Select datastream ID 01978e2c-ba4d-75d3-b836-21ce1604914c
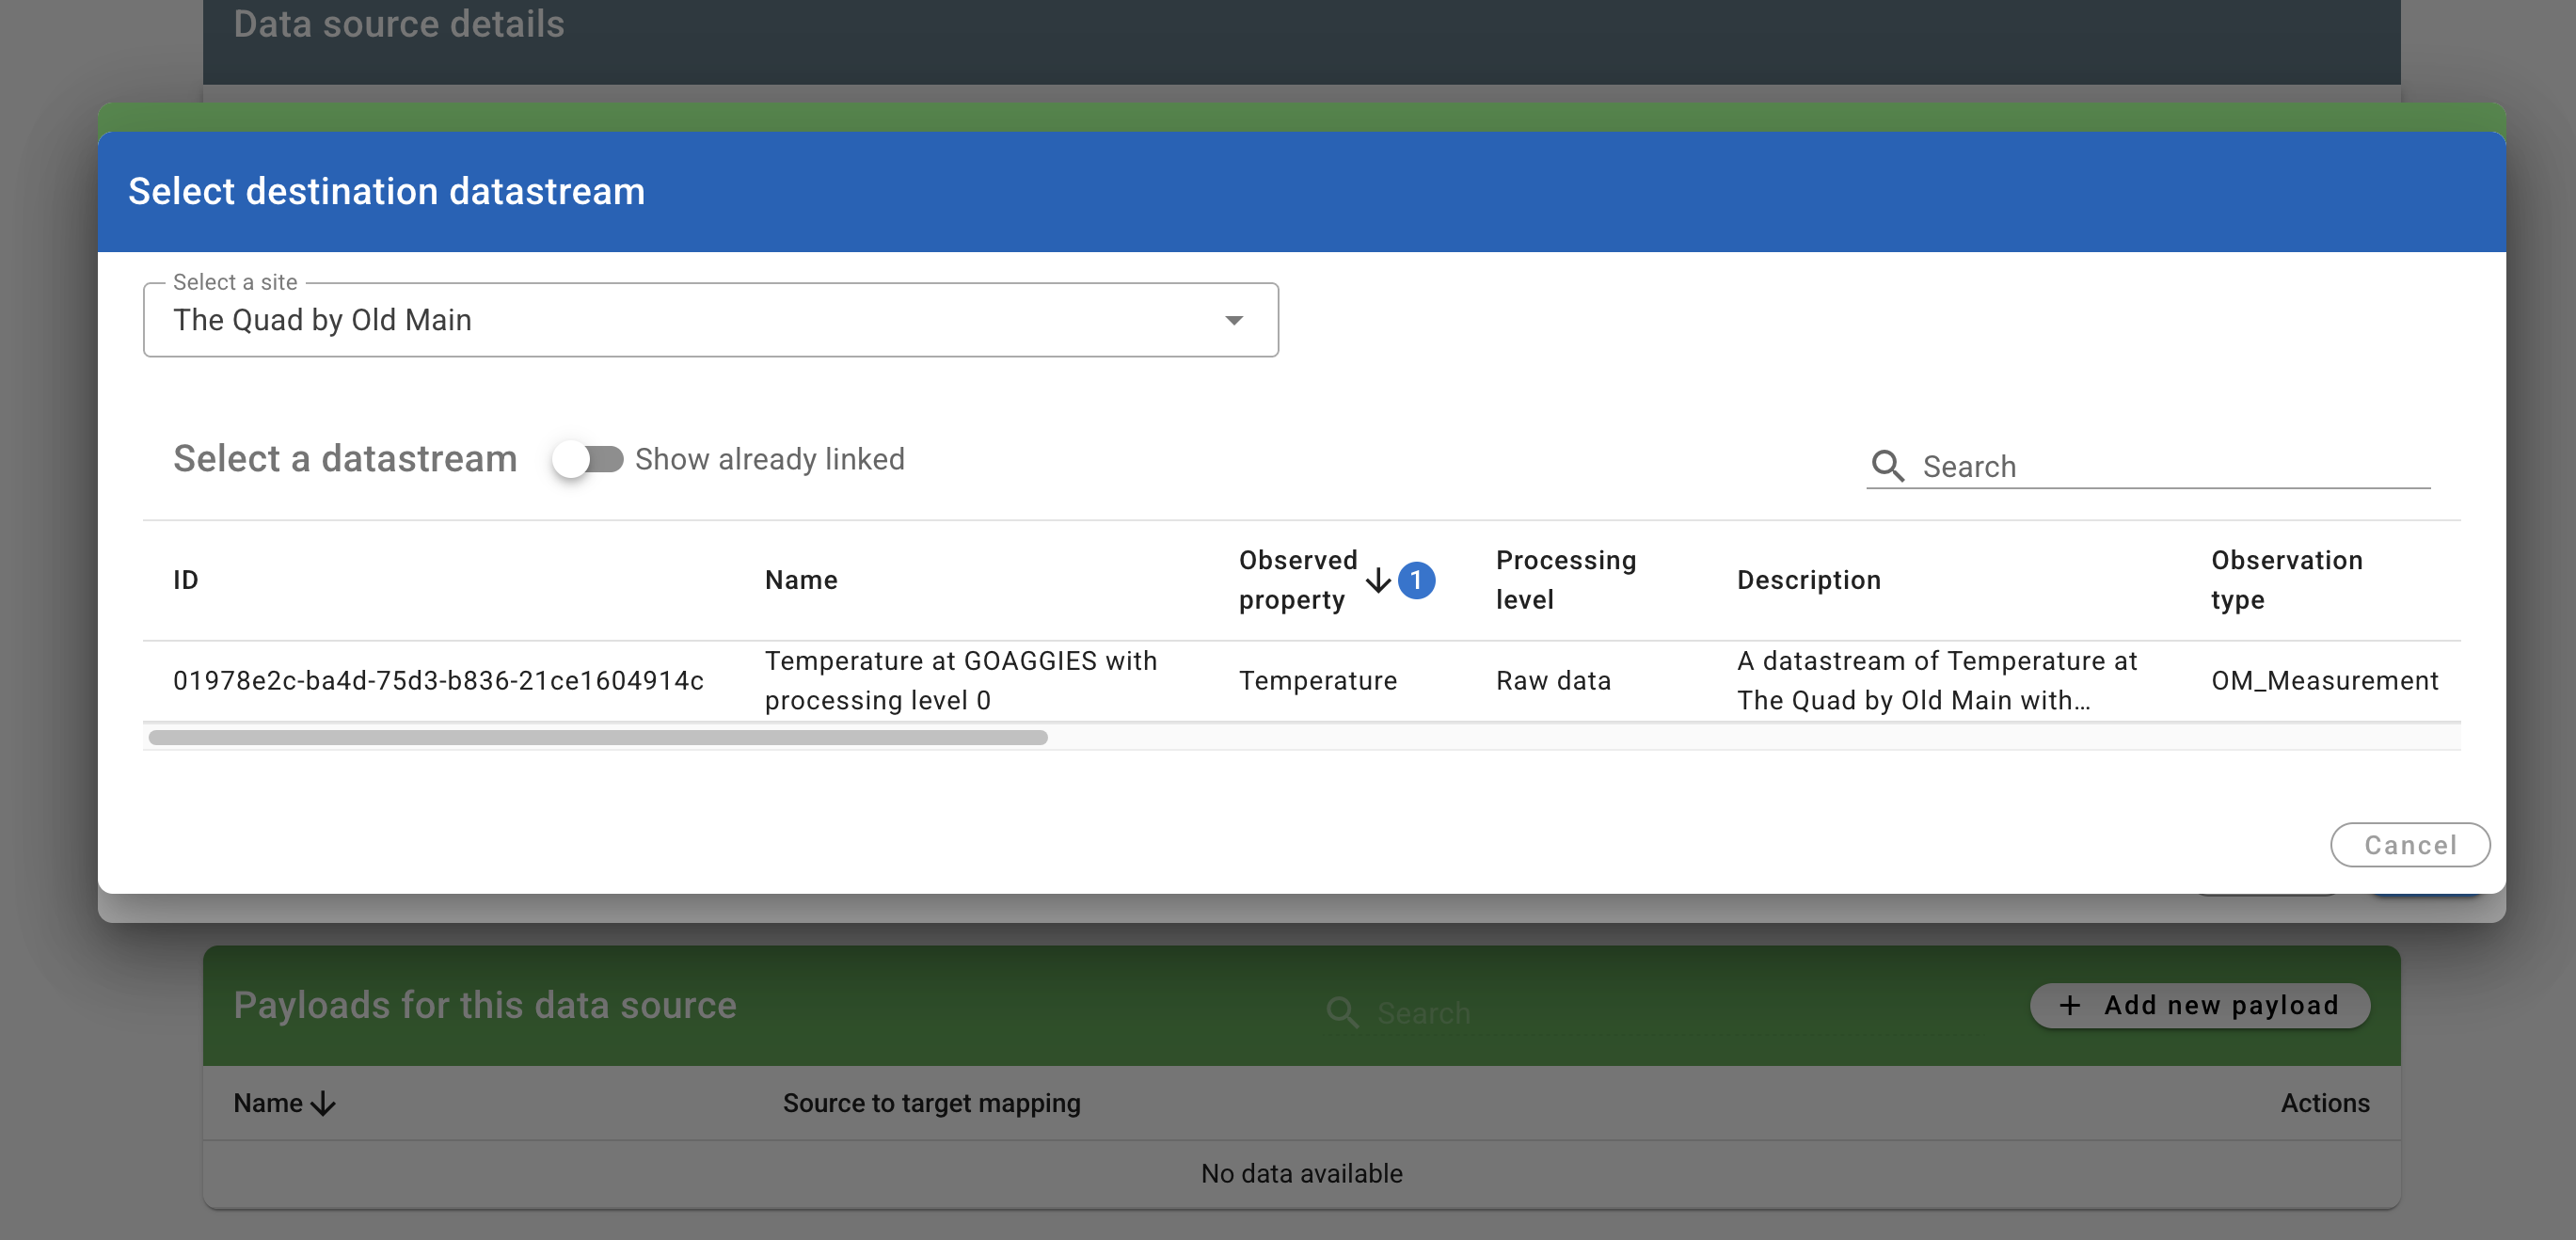This screenshot has width=2576, height=1240. tap(438, 681)
